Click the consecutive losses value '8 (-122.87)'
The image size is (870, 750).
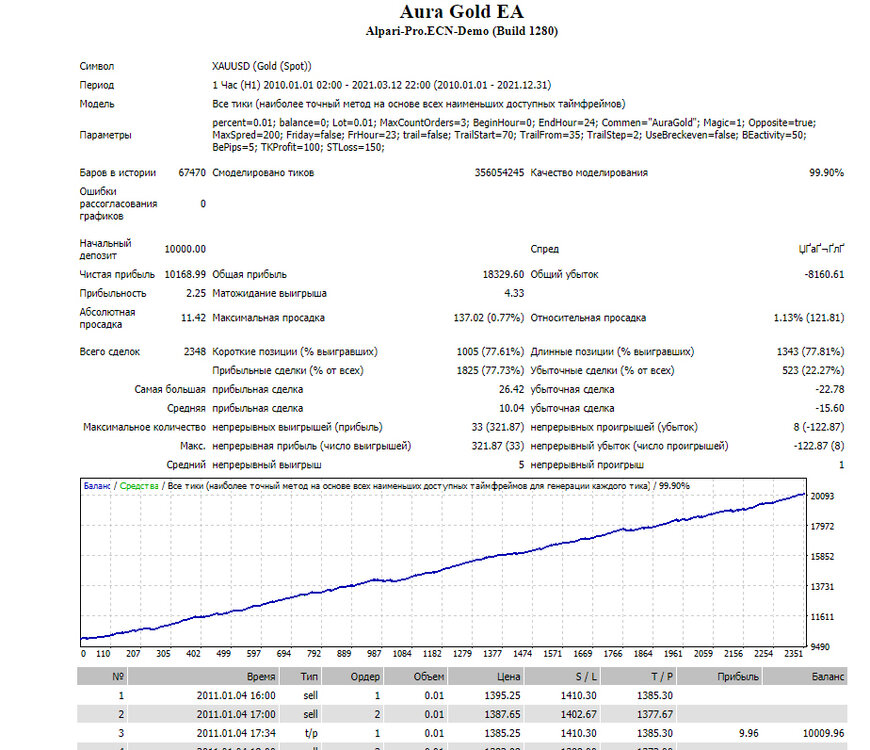[819, 427]
